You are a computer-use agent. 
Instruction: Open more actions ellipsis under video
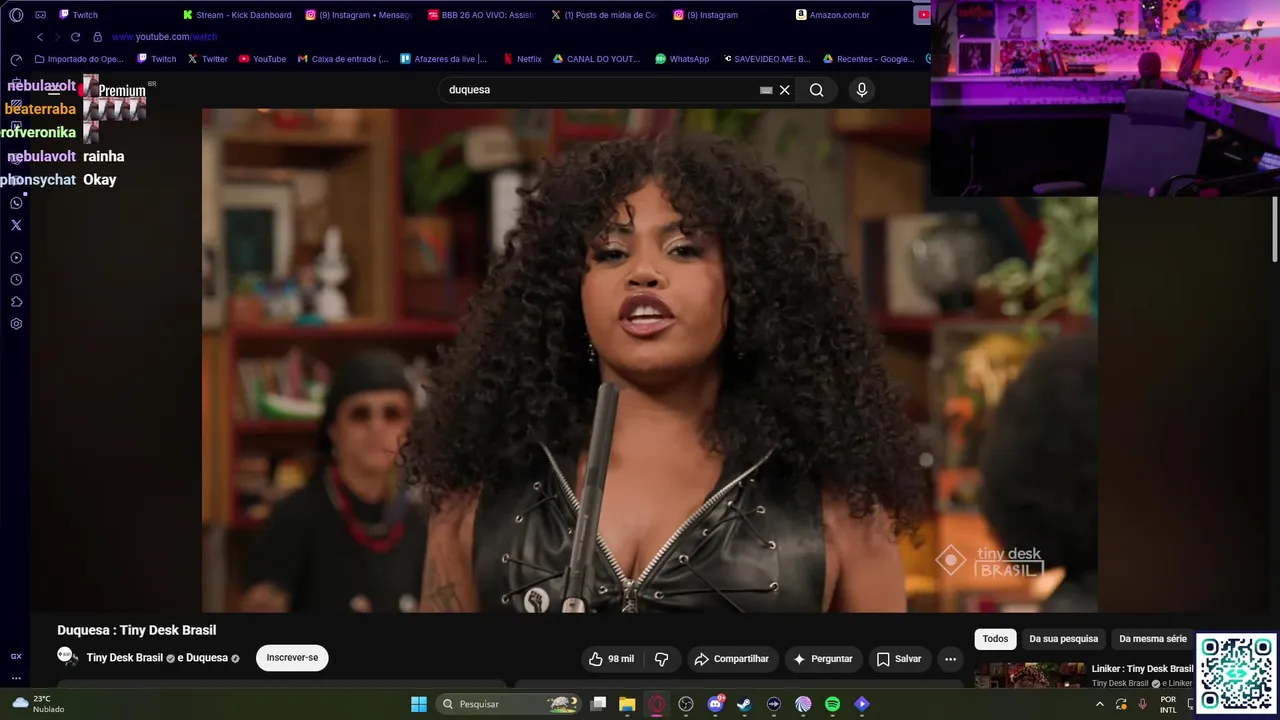(950, 659)
